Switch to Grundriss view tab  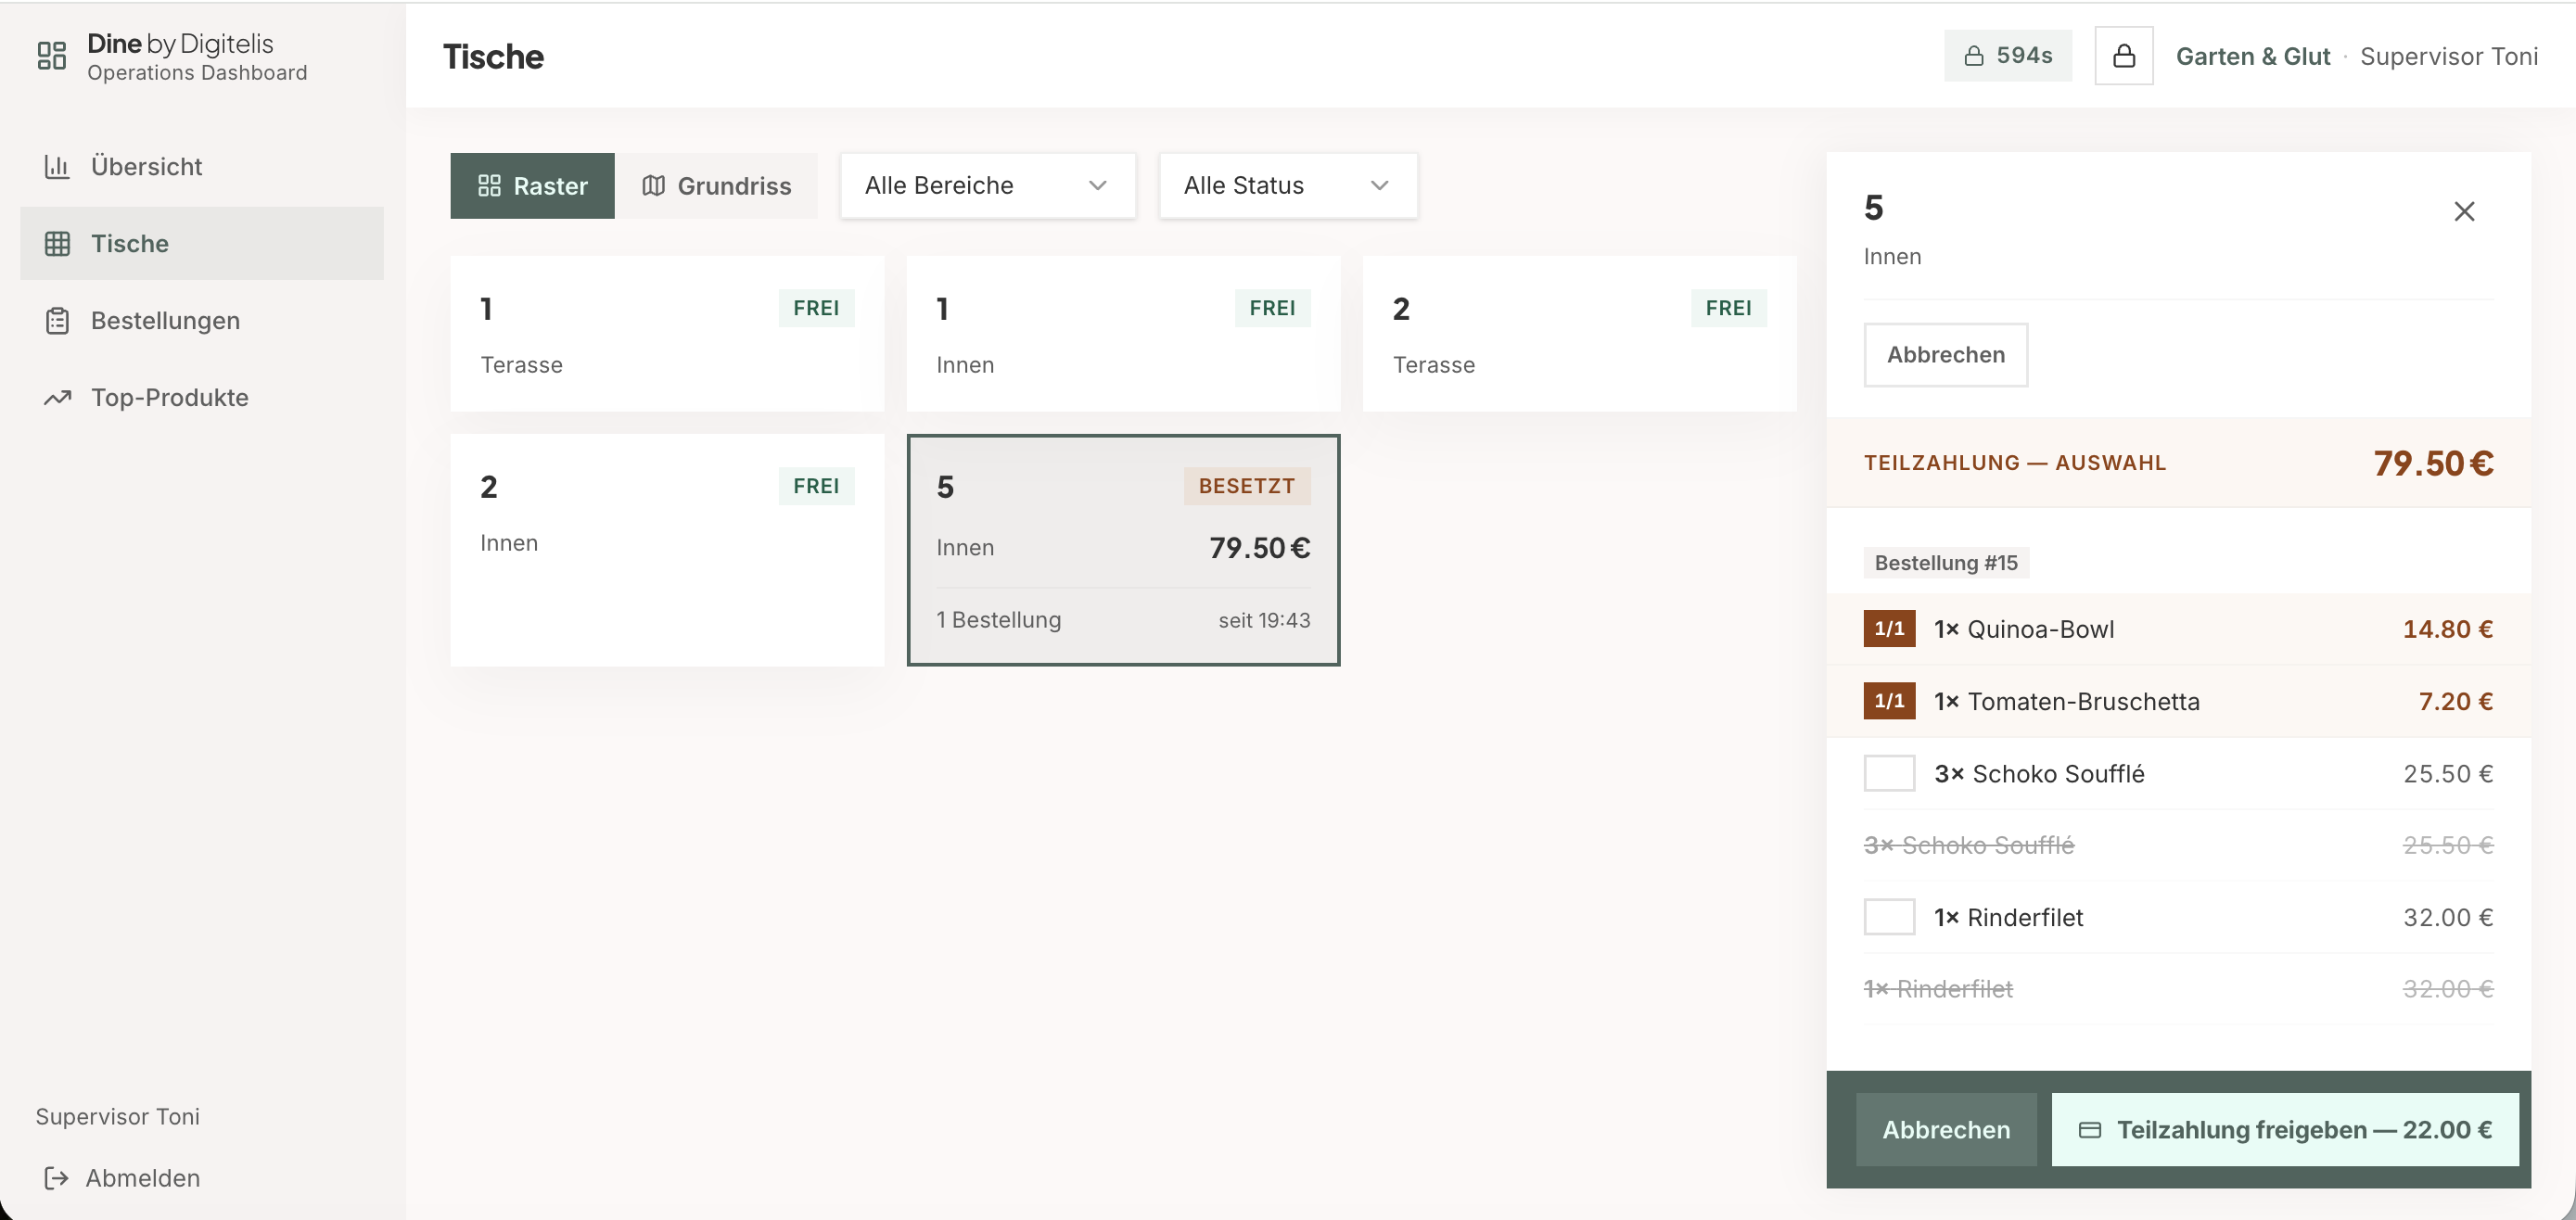click(716, 186)
